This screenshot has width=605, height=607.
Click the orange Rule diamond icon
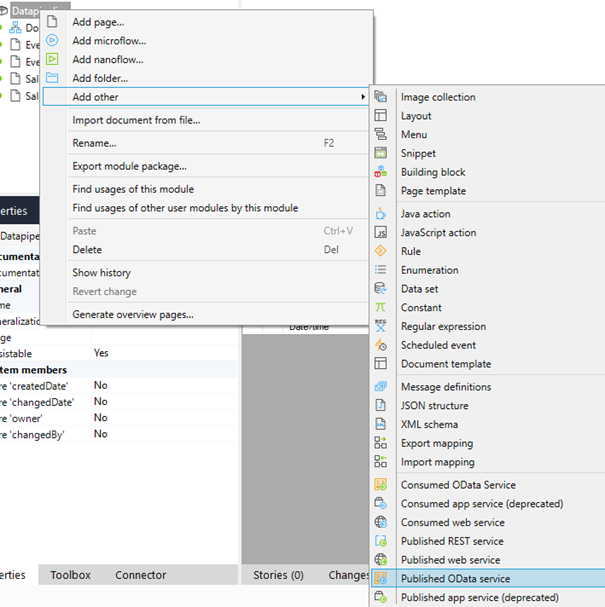[x=380, y=251]
